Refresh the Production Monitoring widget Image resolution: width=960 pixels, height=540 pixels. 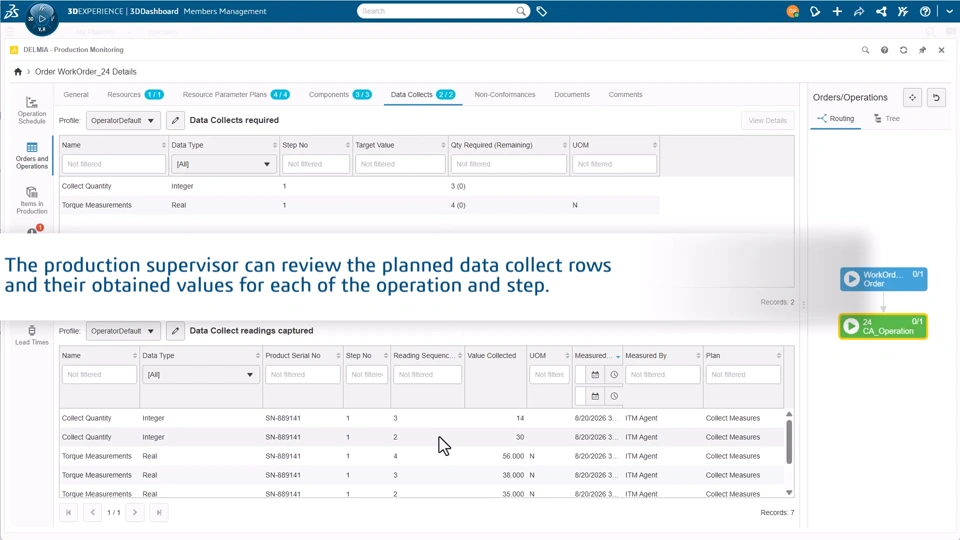point(903,50)
